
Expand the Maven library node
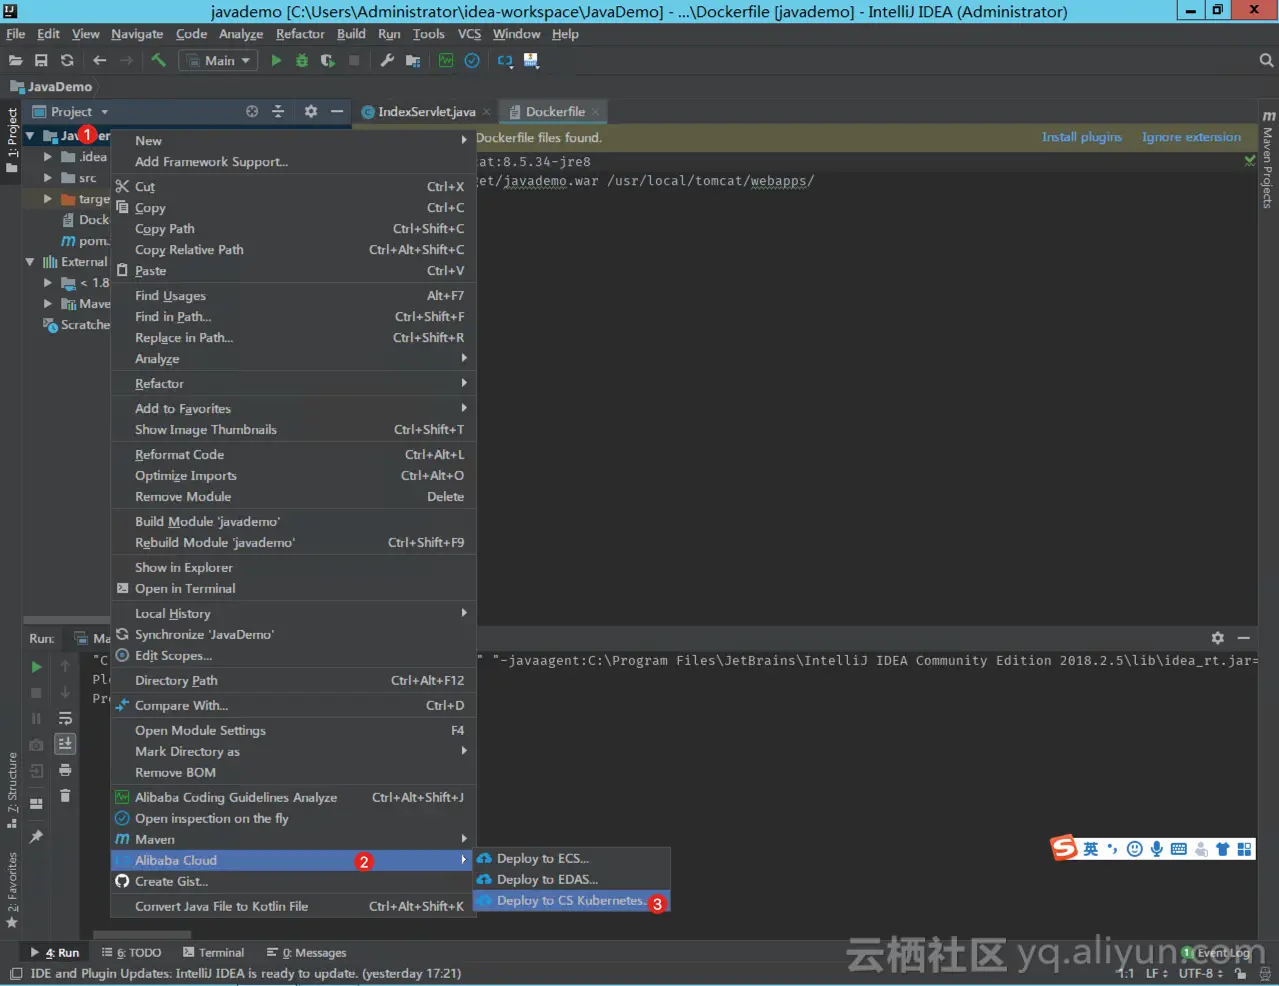point(47,304)
